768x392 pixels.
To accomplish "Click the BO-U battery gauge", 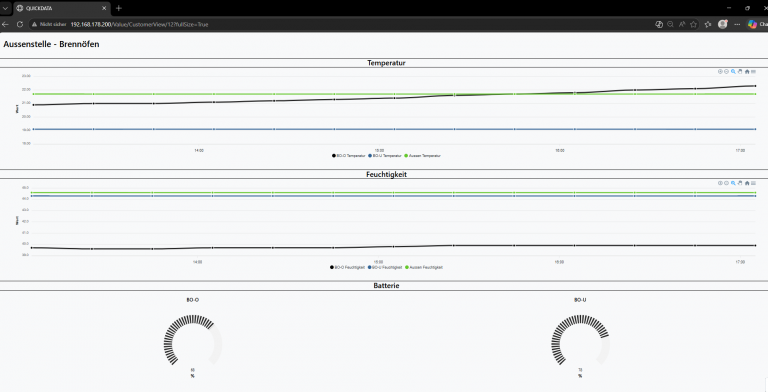I will 580,341.
